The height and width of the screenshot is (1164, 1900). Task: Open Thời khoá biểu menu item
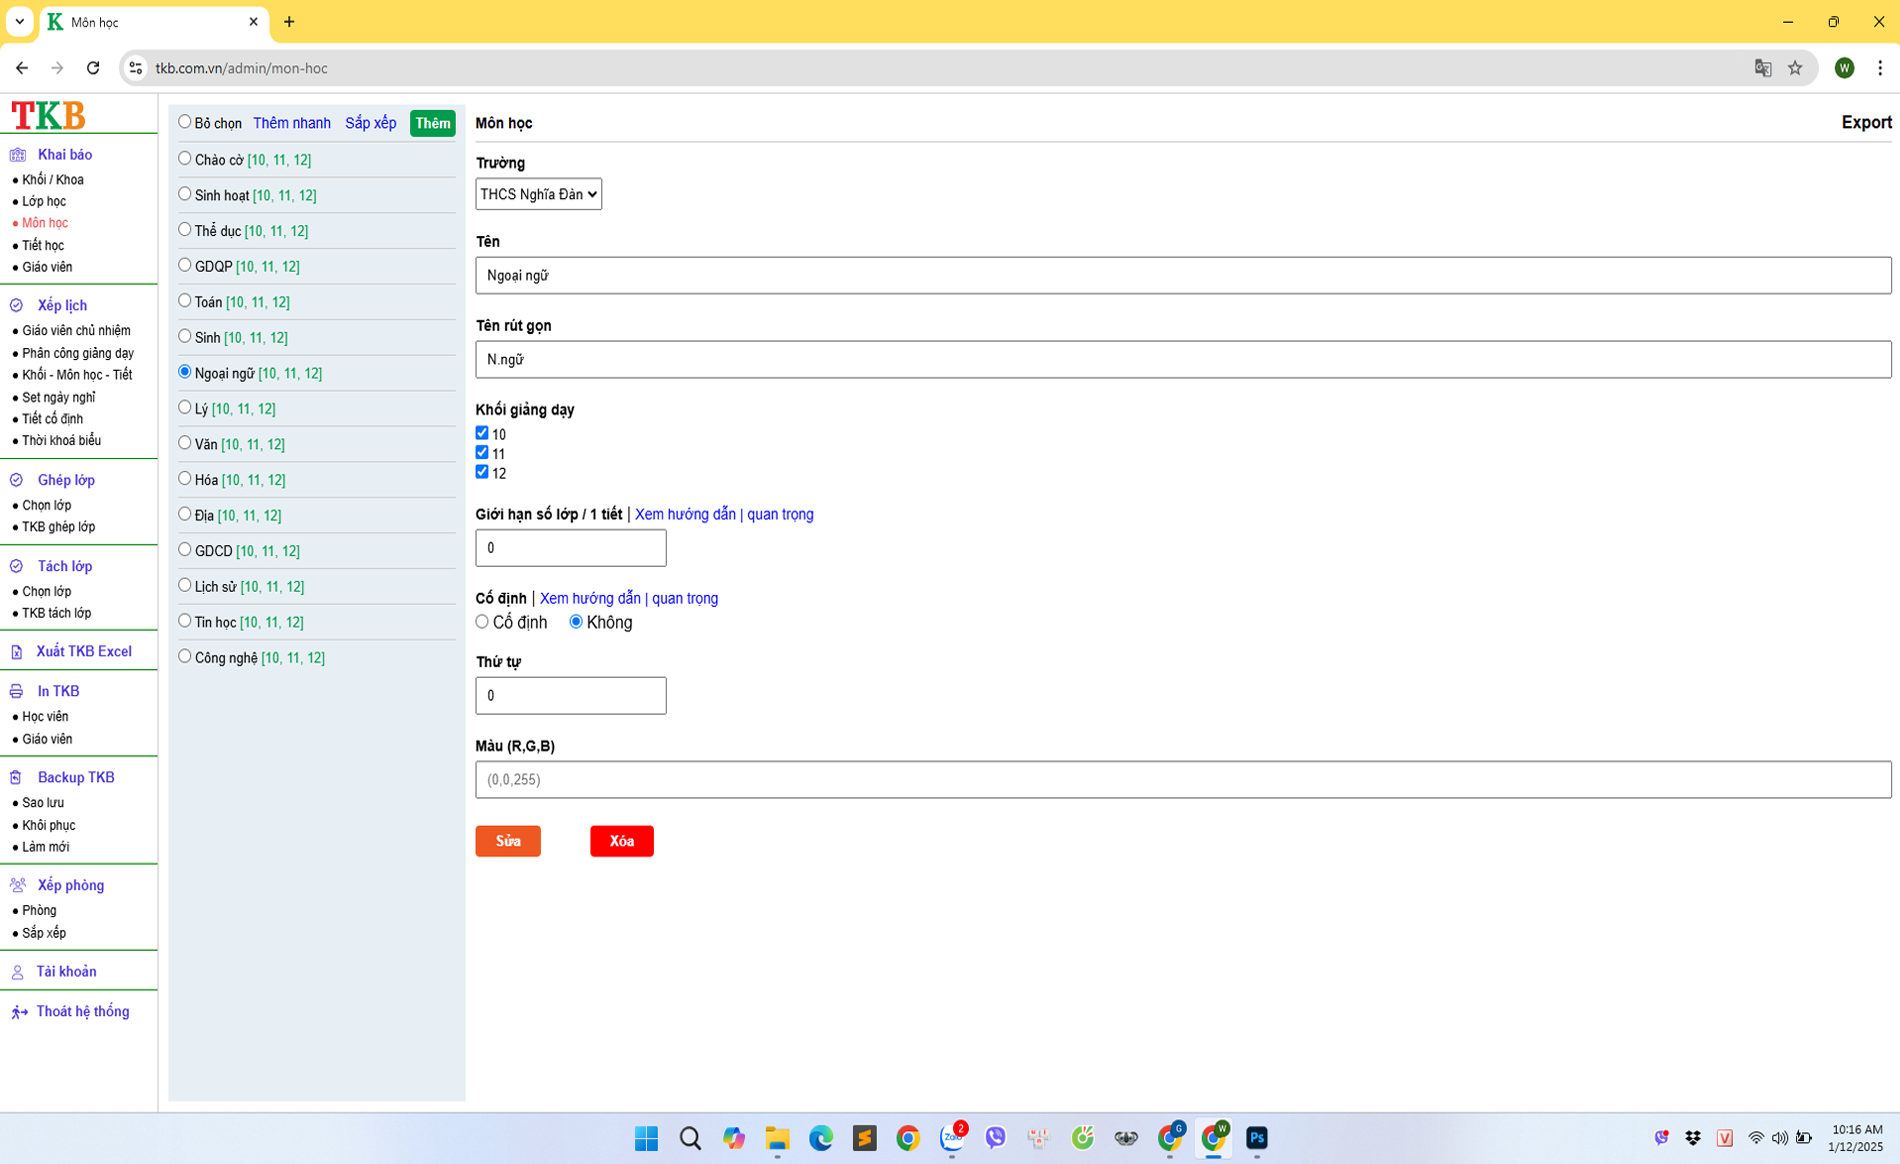pos(61,440)
